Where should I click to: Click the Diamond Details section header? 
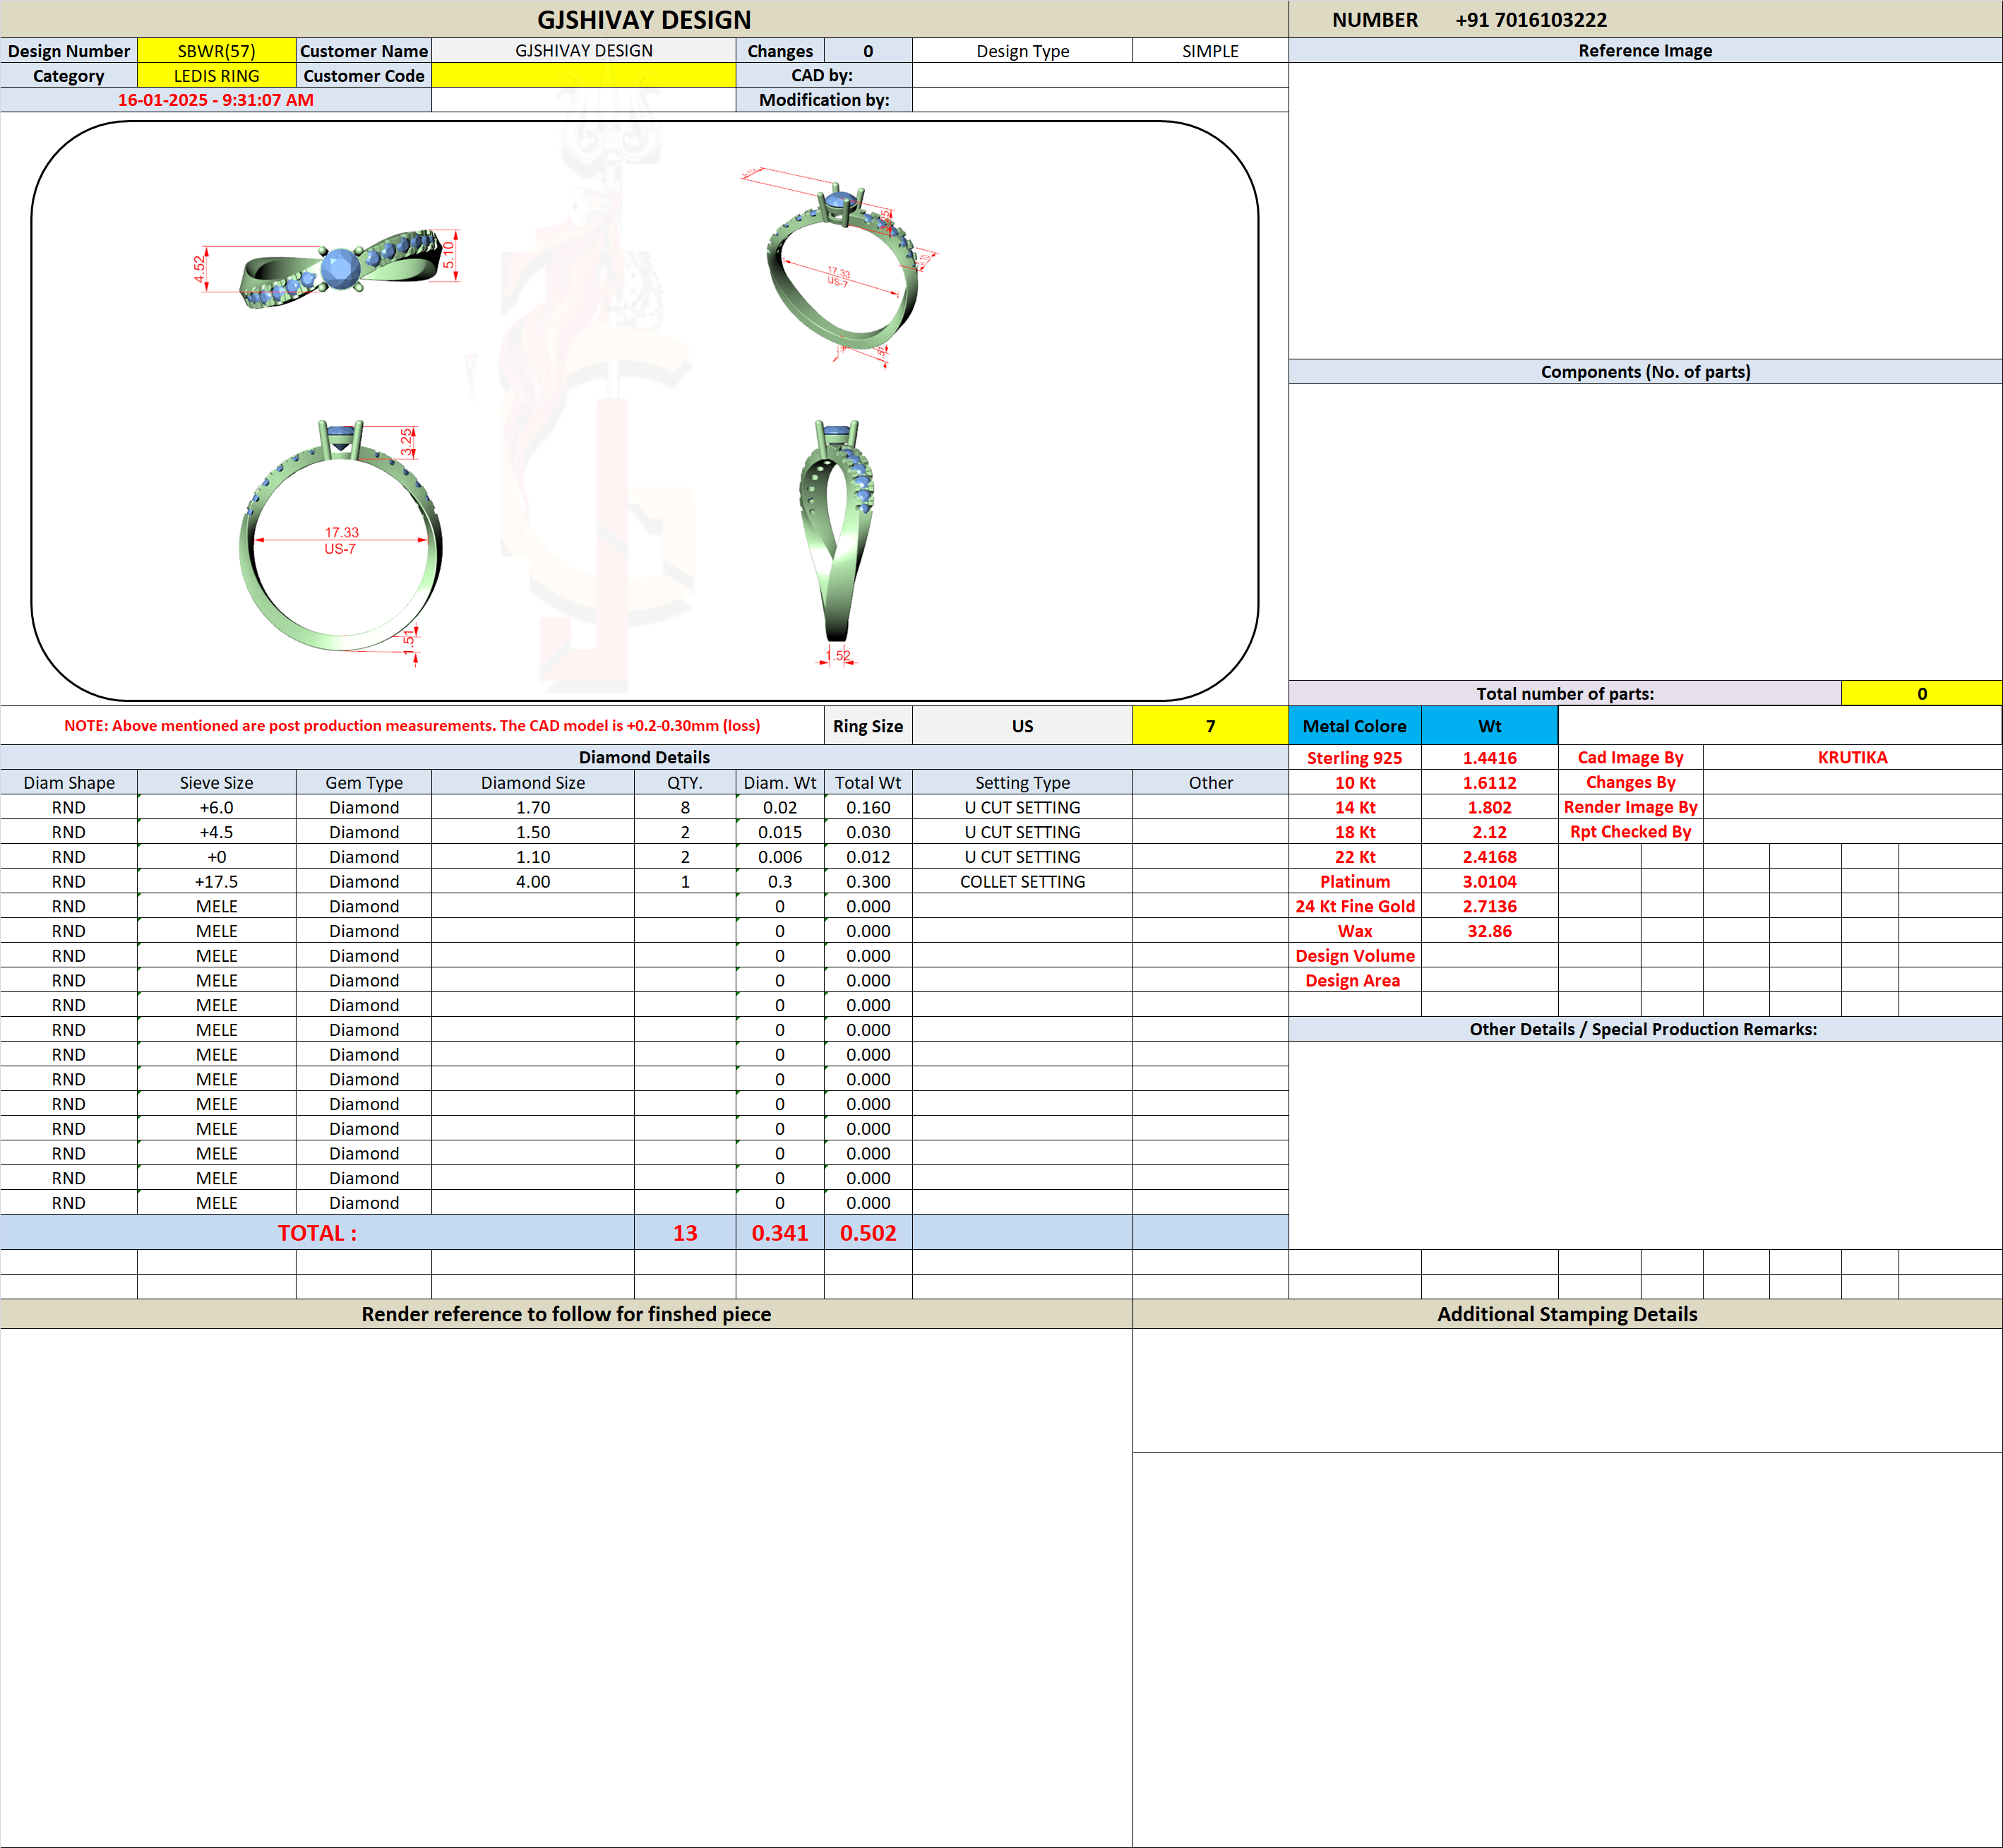pos(644,758)
